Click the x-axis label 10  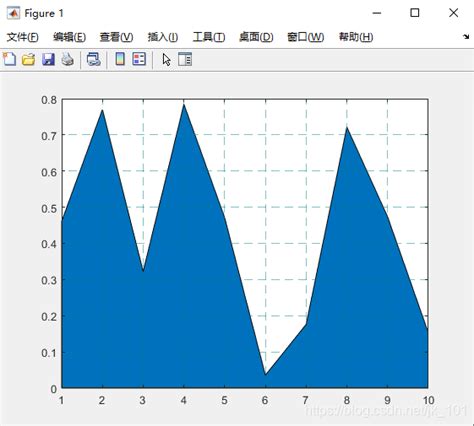pos(428,400)
